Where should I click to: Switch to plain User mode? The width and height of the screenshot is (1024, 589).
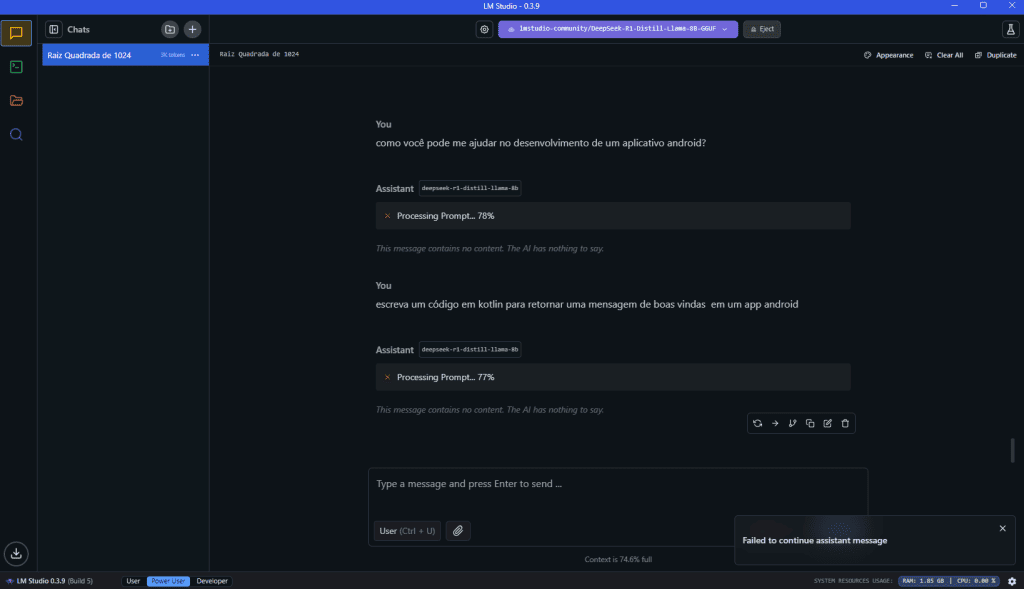point(133,581)
